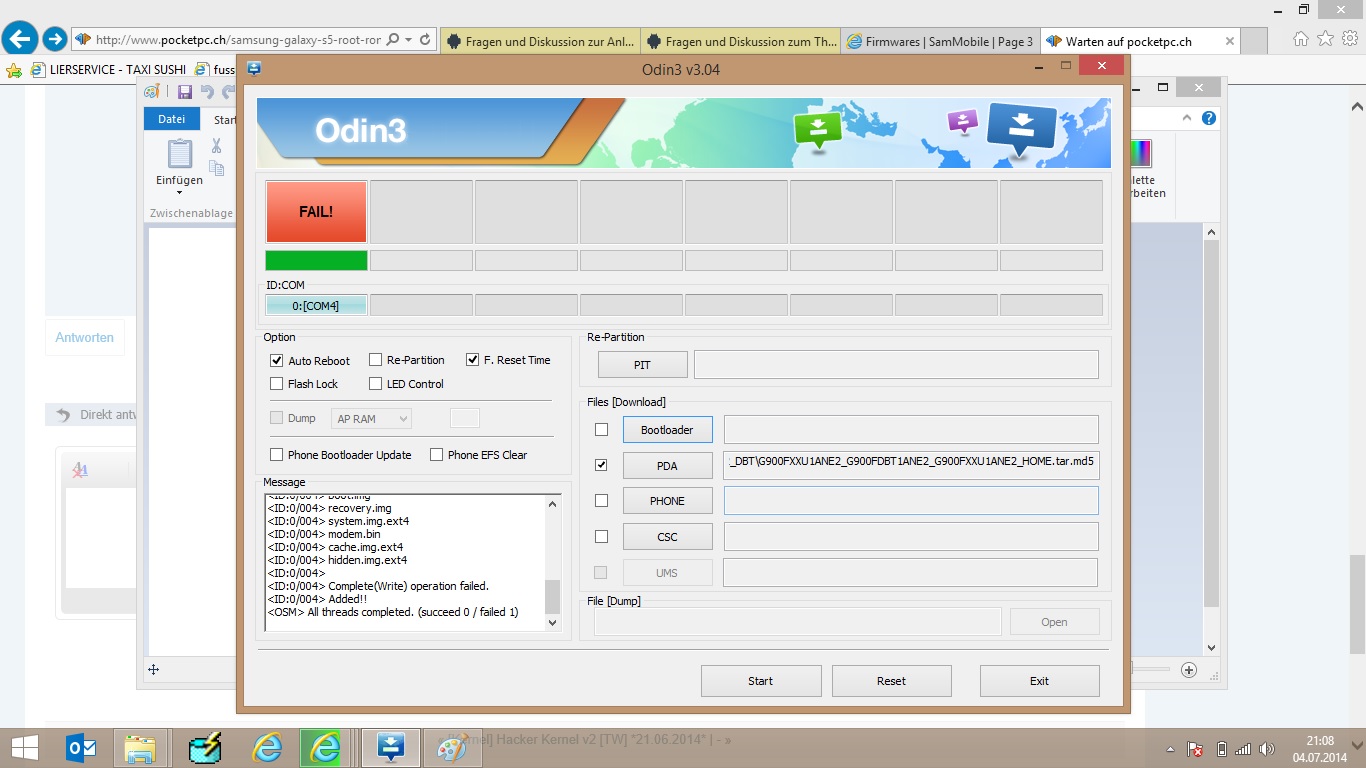Screen dimensions: 1366x768
Task: Go back in Internet Explorer
Action: pyautogui.click(x=20, y=39)
